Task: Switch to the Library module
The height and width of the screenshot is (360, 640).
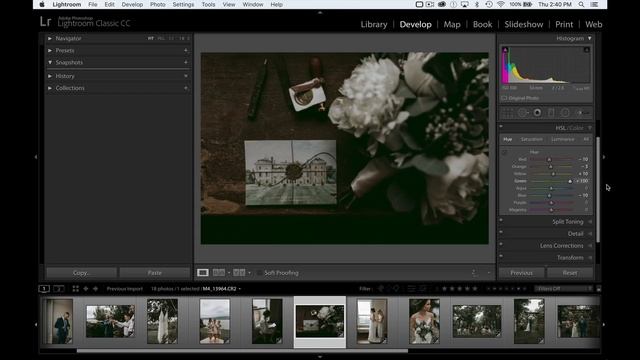Action: [373, 24]
